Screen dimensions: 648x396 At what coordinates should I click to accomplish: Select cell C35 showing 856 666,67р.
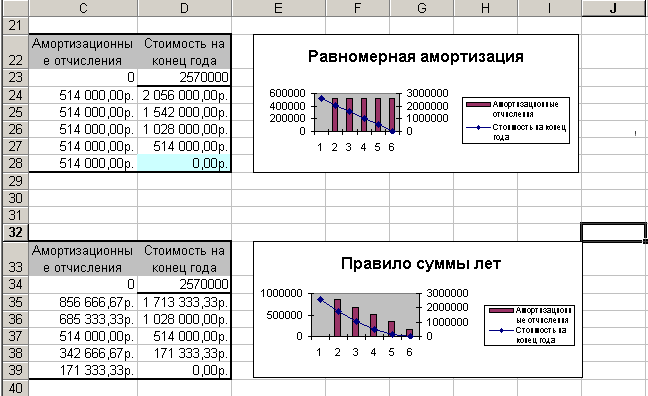pyautogui.click(x=83, y=302)
